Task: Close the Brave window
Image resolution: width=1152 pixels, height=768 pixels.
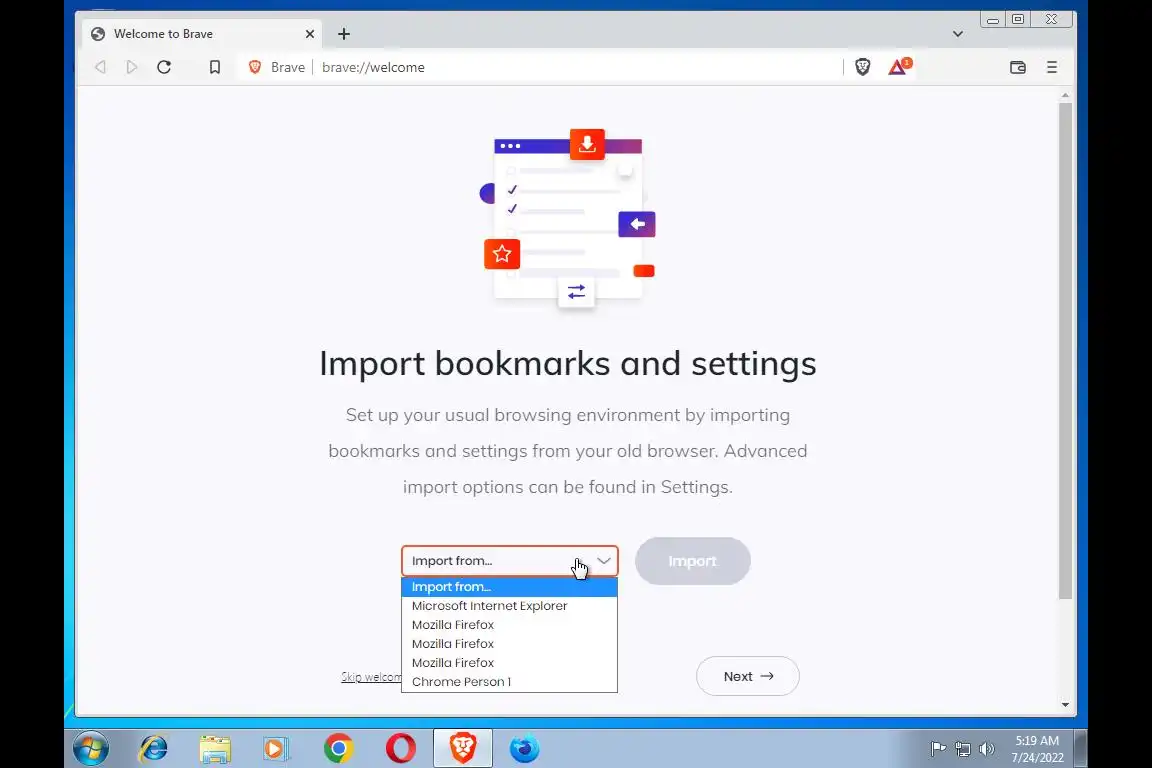Action: coord(1051,20)
